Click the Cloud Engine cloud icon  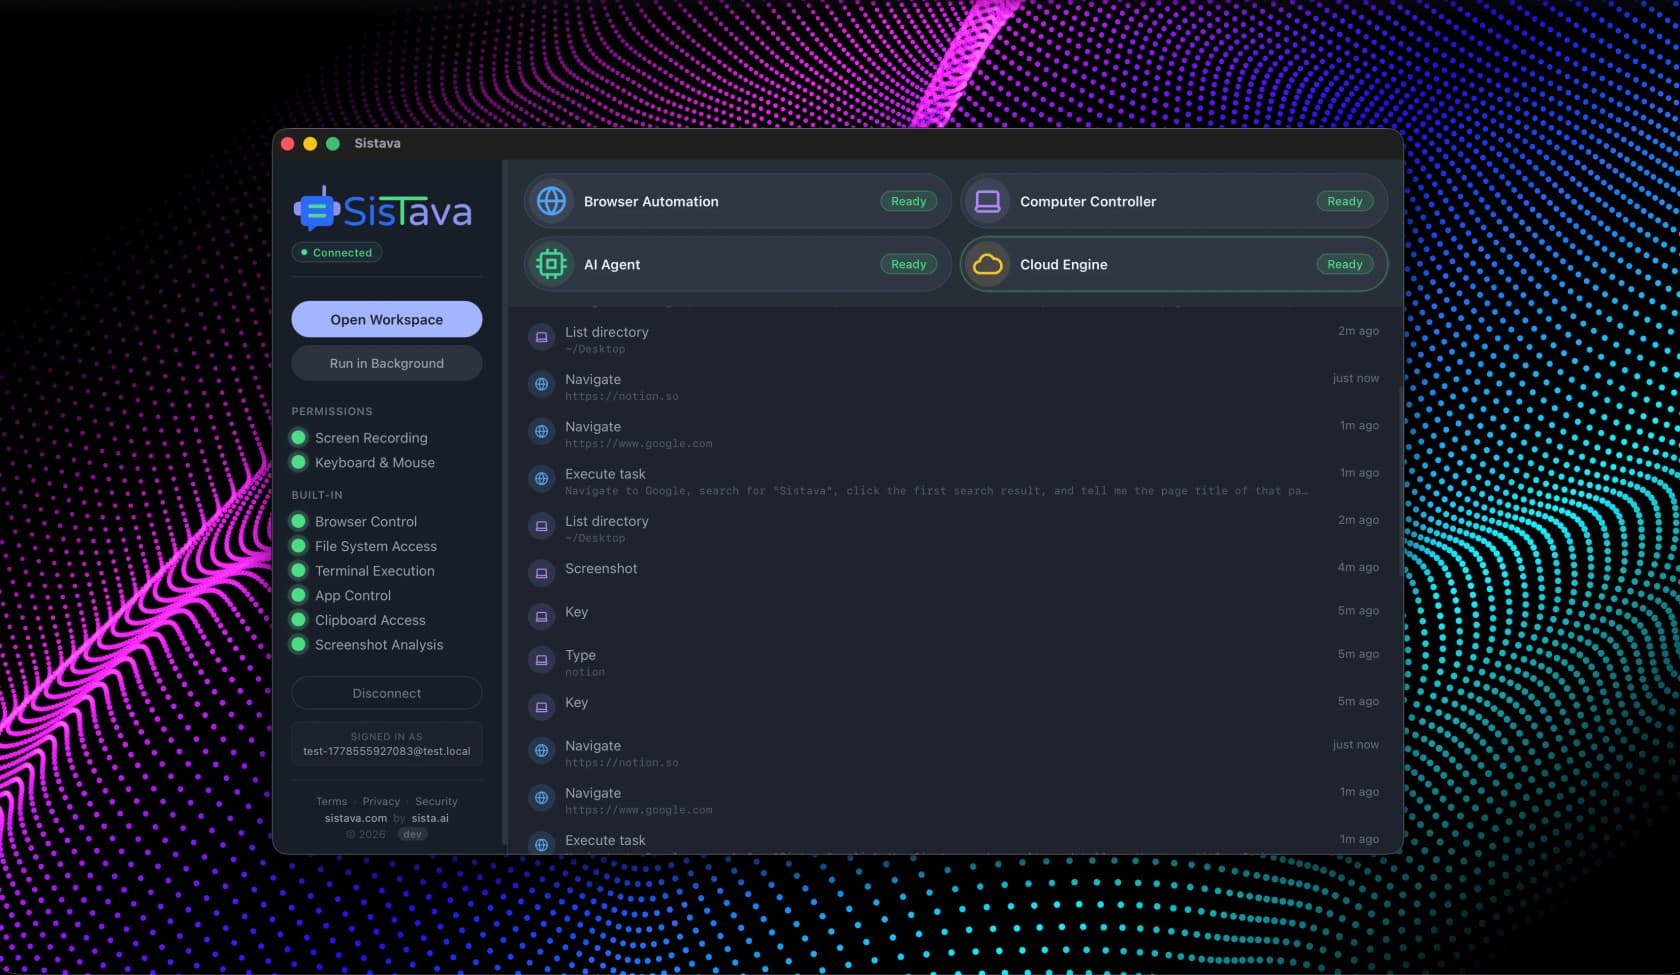tap(987, 264)
